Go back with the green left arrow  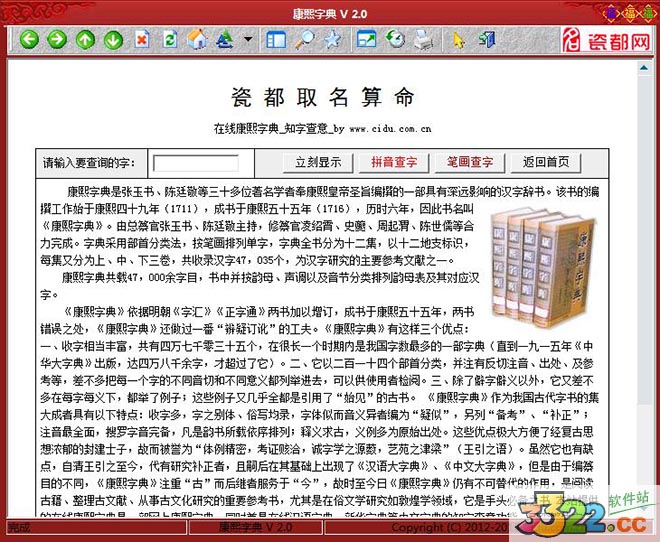(29, 40)
